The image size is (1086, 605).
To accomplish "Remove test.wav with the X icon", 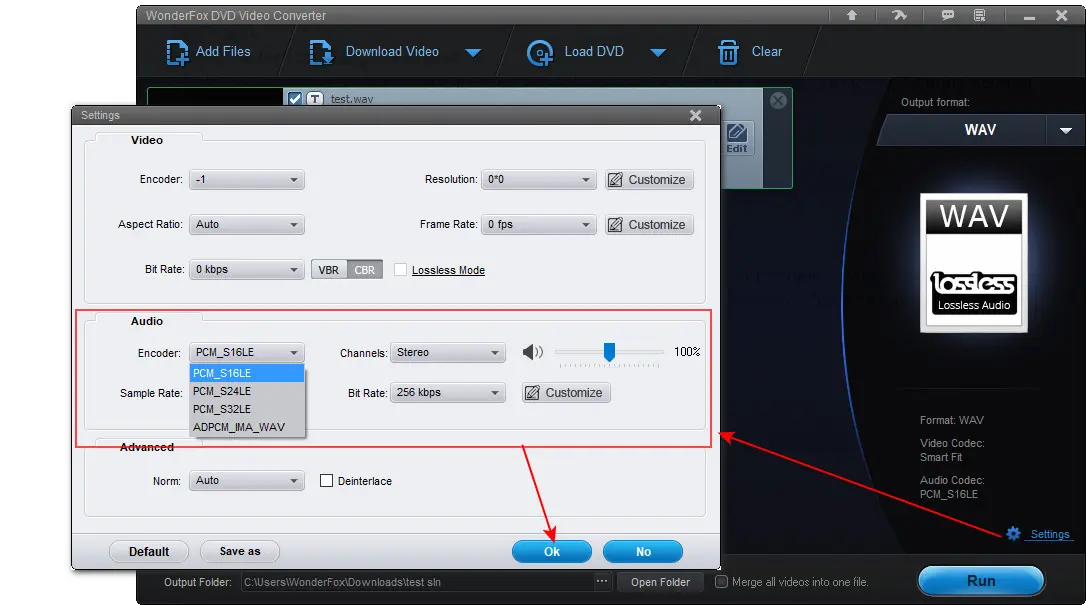I will pyautogui.click(x=778, y=100).
